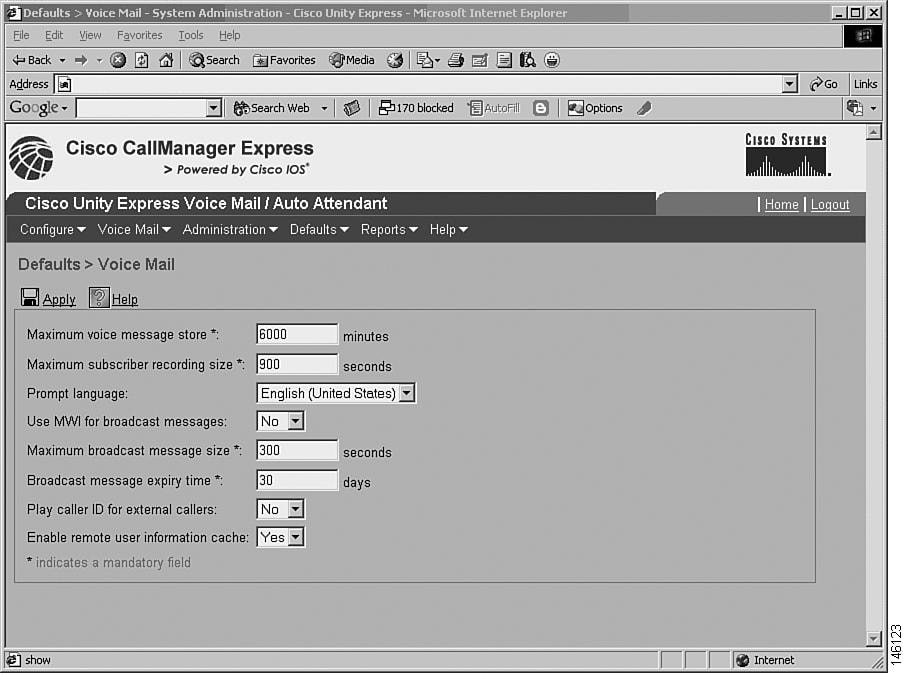
Task: Open the File menu
Action: click(21, 35)
